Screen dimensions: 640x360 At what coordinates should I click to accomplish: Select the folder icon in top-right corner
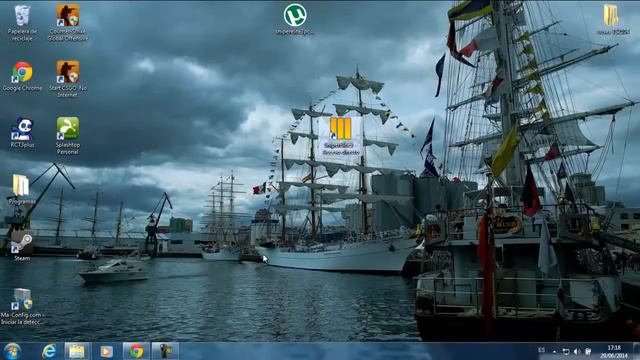[x=612, y=20]
